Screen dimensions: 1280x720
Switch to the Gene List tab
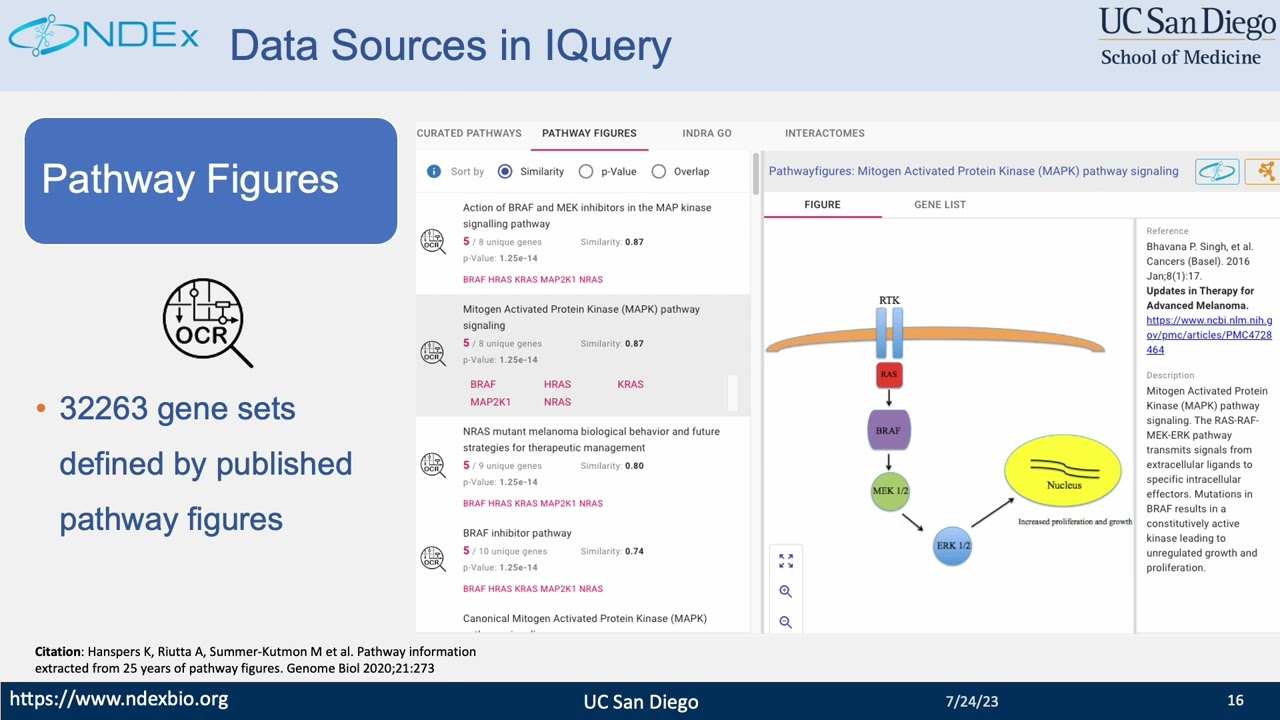940,204
